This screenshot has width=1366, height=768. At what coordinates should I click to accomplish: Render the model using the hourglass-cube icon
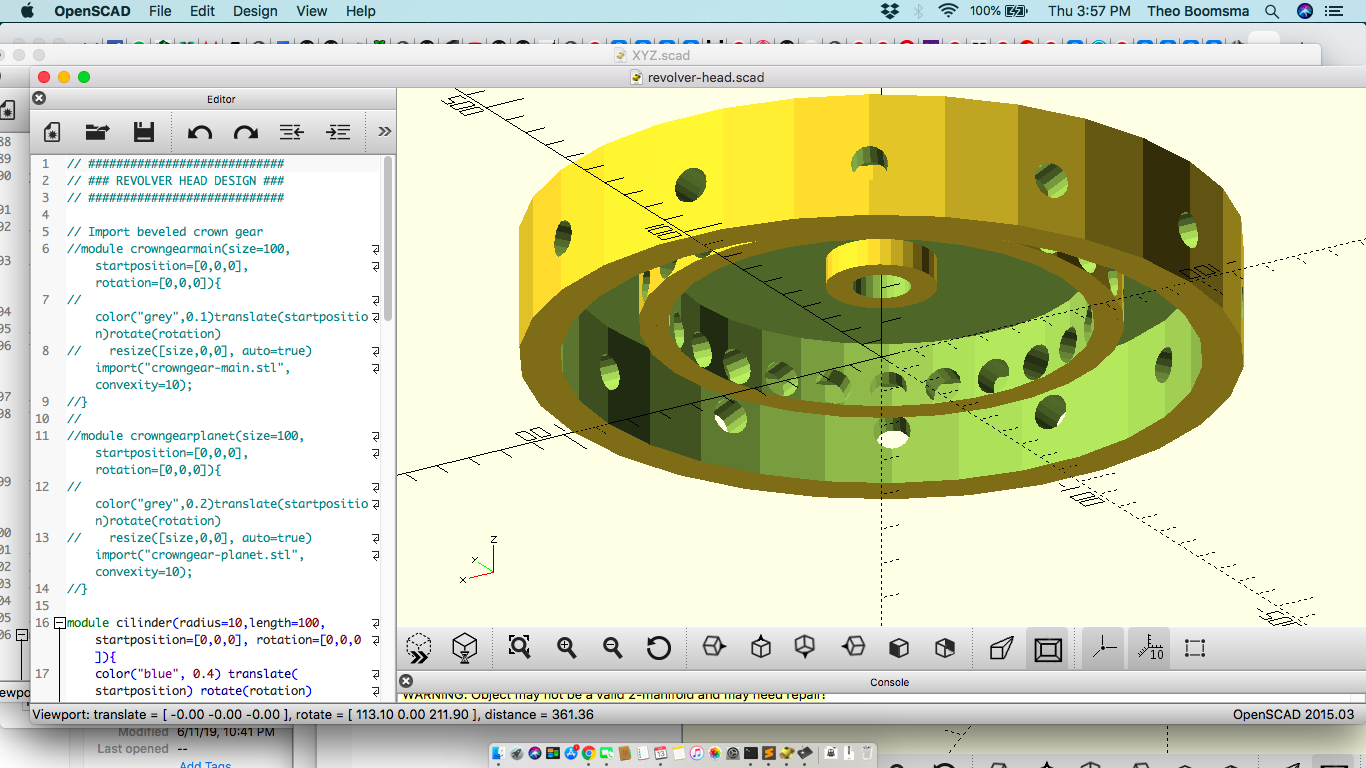coord(465,647)
